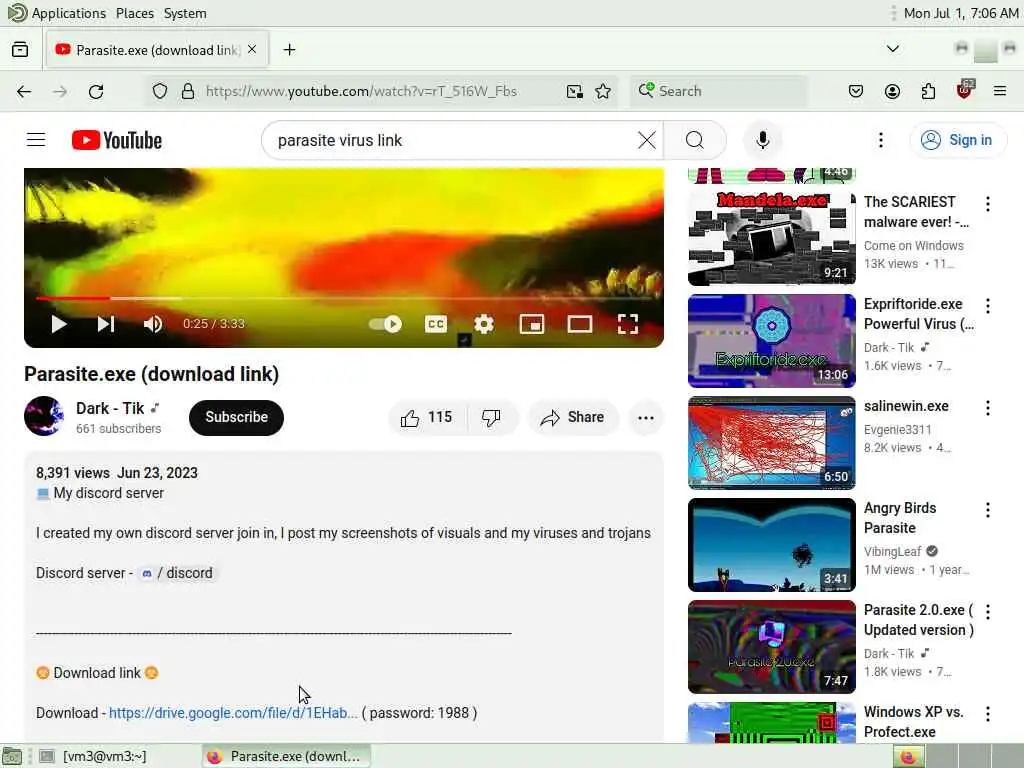The height and width of the screenshot is (768, 1024).
Task: Open salinewin.exe video thumbnail
Action: [x=771, y=443]
